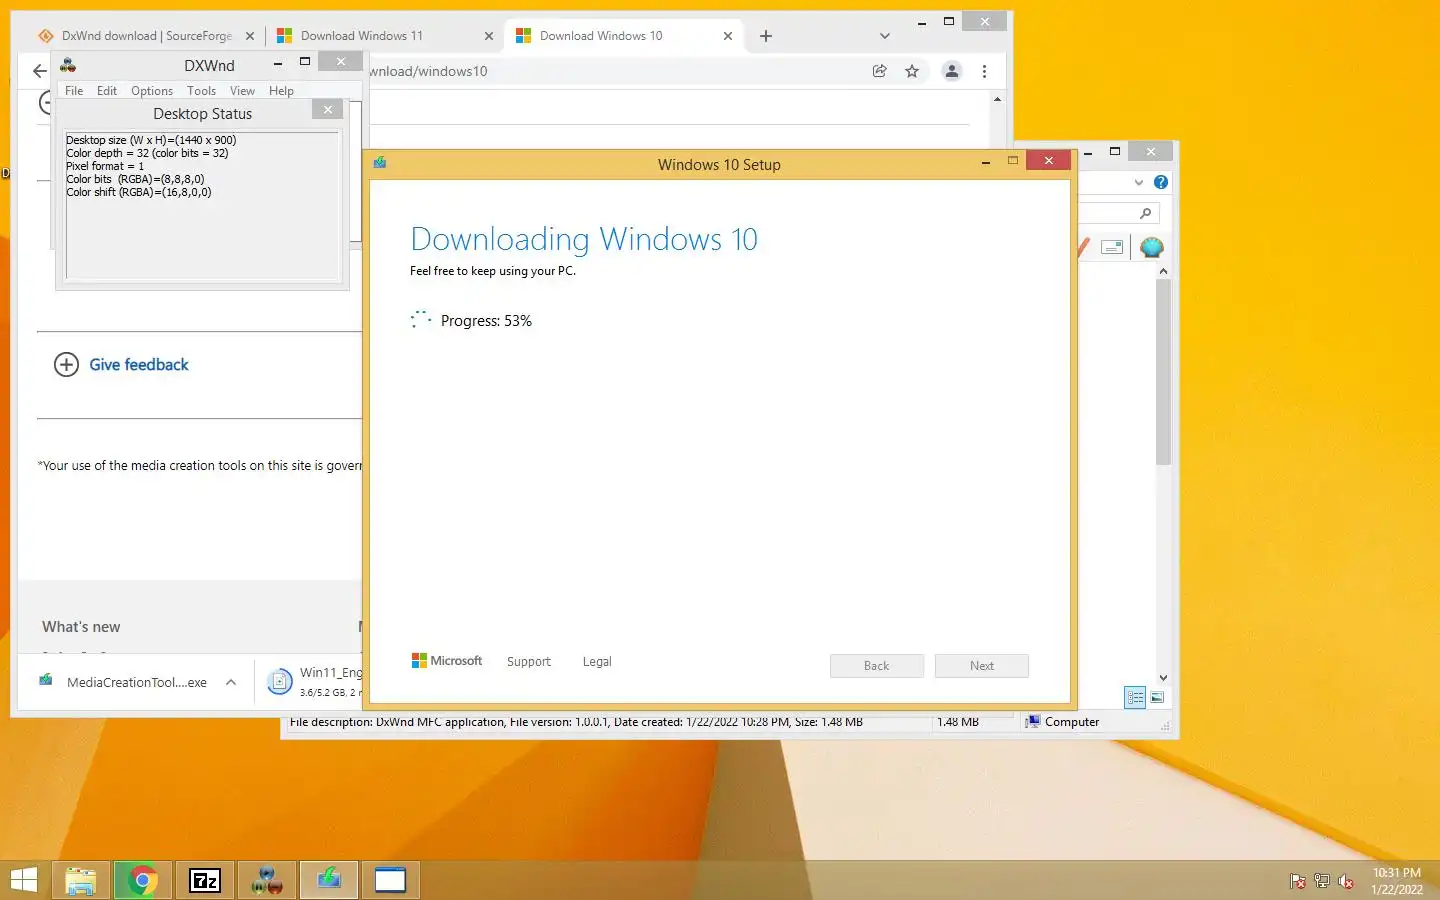Go back in Chrome
Screen dimensions: 1440x900
tap(39, 71)
